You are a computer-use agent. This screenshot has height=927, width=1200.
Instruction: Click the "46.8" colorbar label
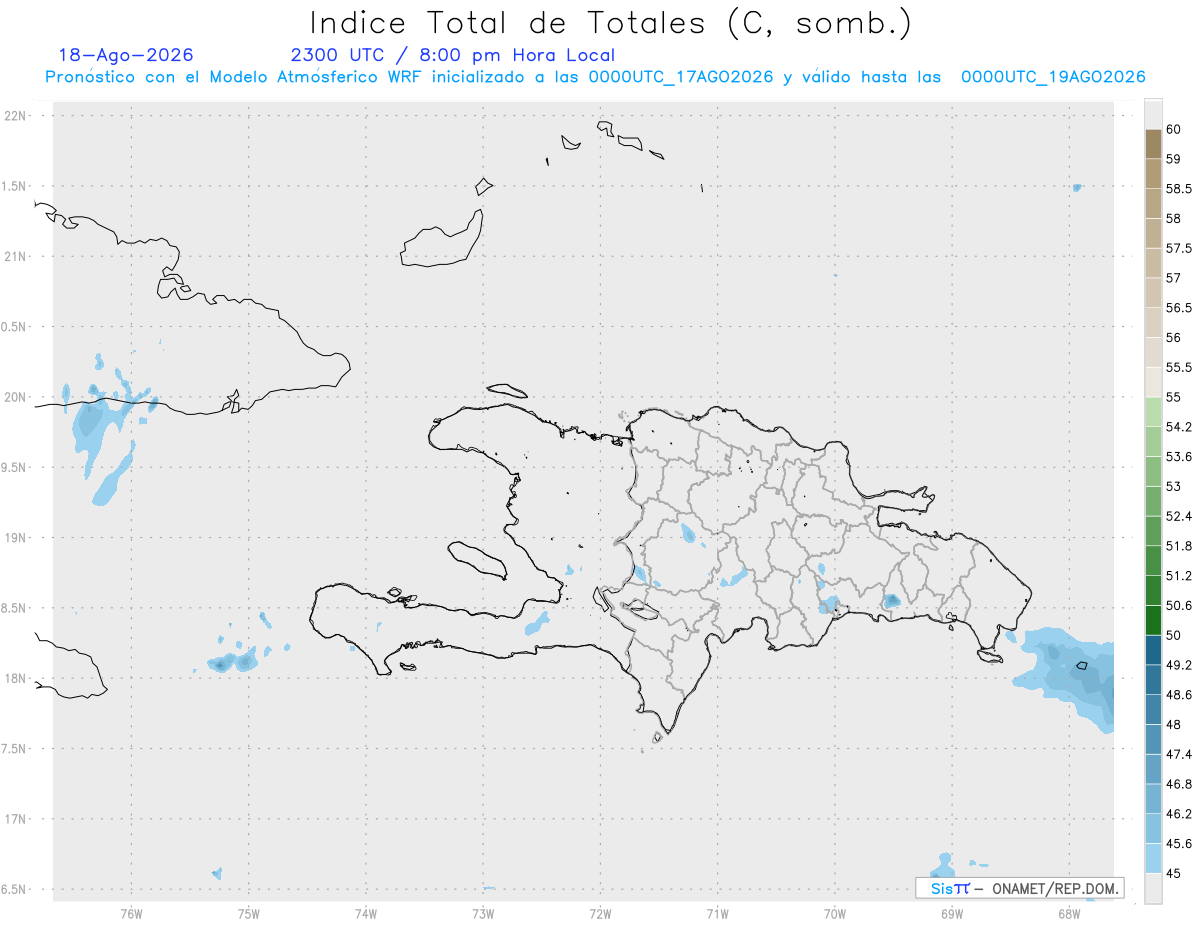(x=1179, y=784)
